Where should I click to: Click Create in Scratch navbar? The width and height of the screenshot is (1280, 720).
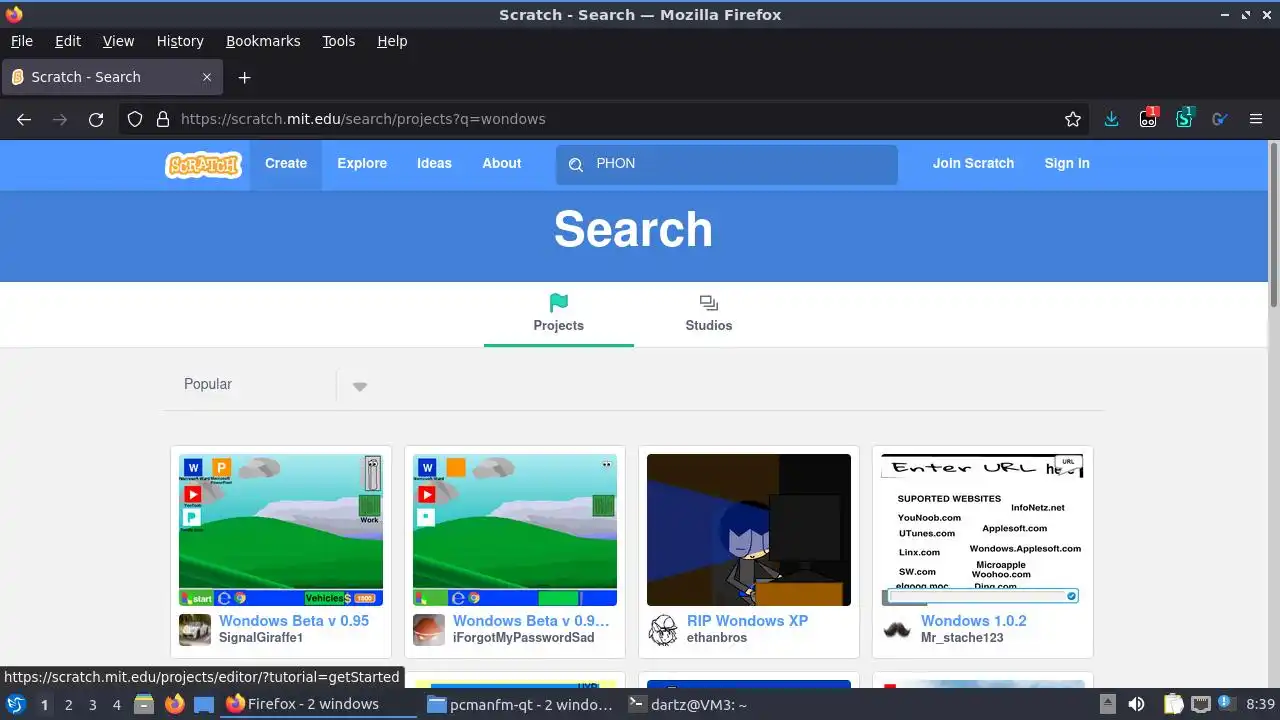286,164
